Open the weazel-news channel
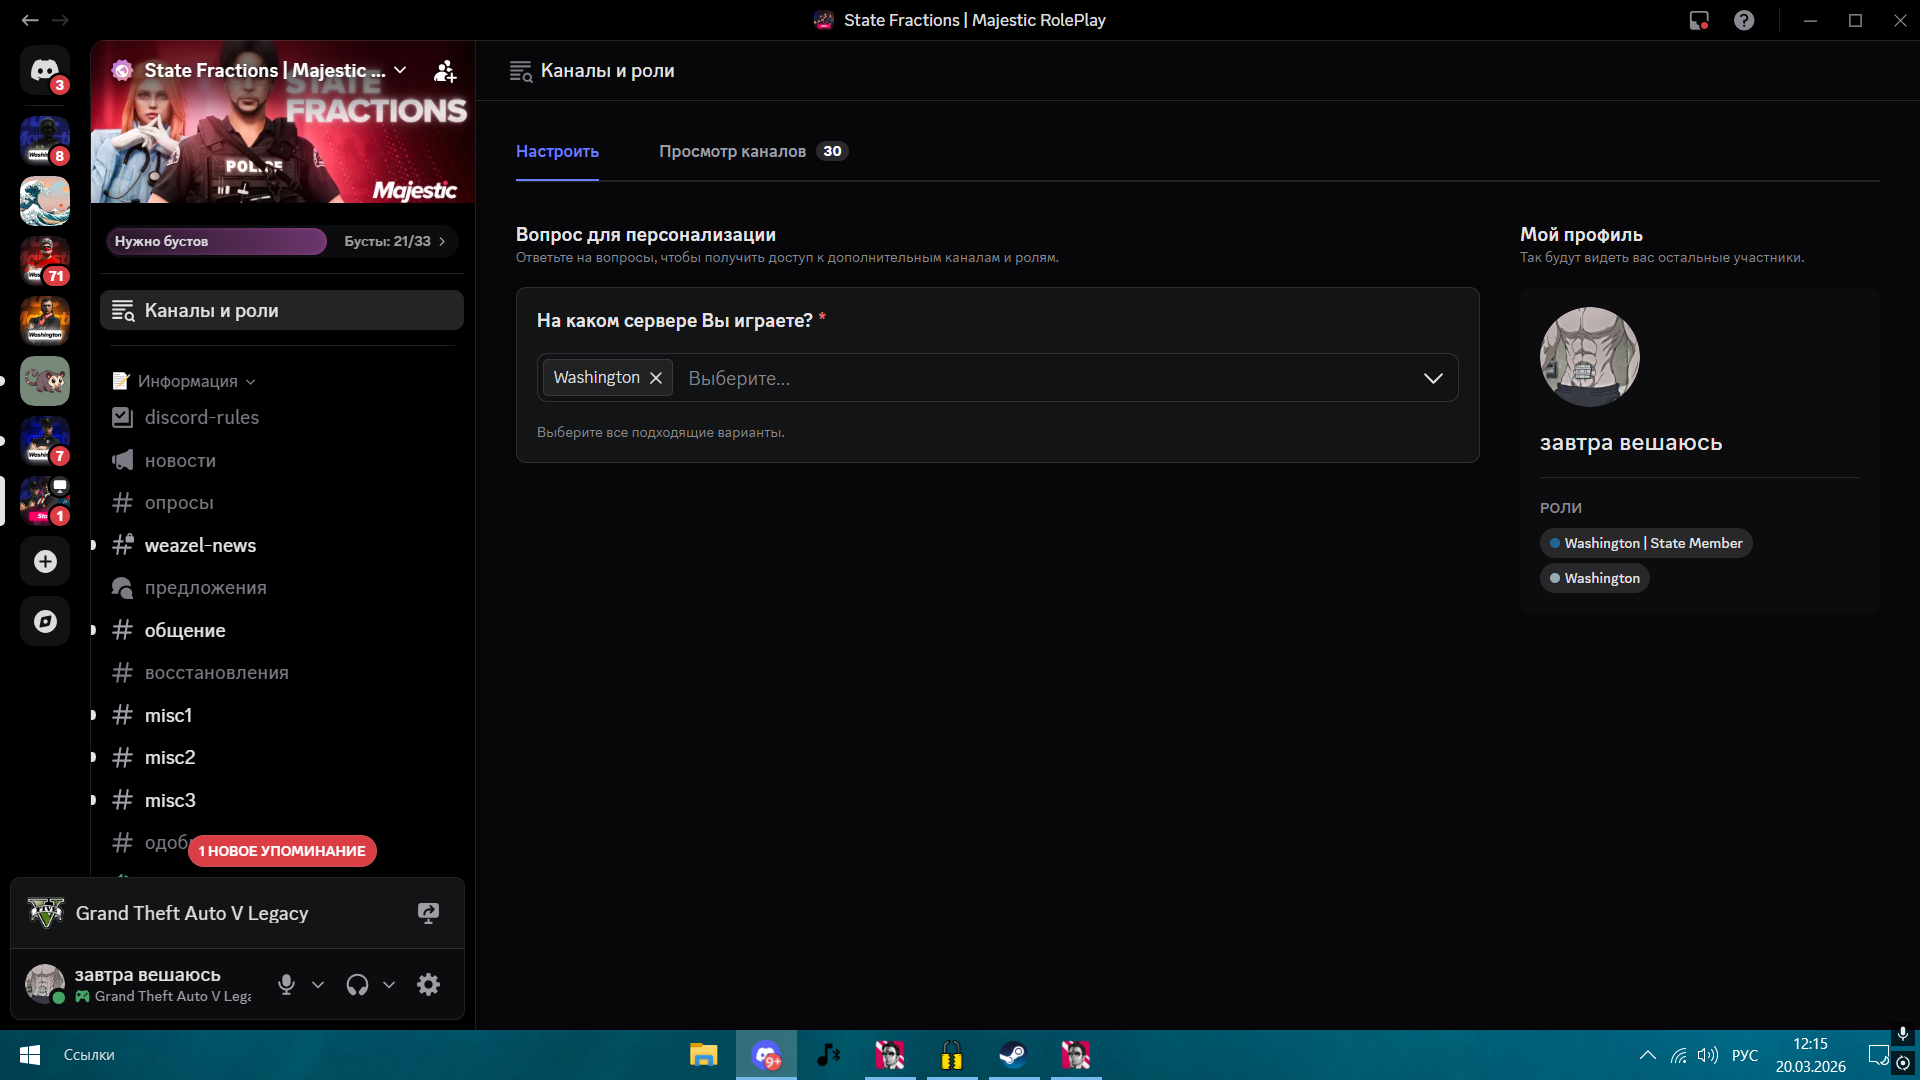This screenshot has width=1920, height=1080. (x=200, y=545)
